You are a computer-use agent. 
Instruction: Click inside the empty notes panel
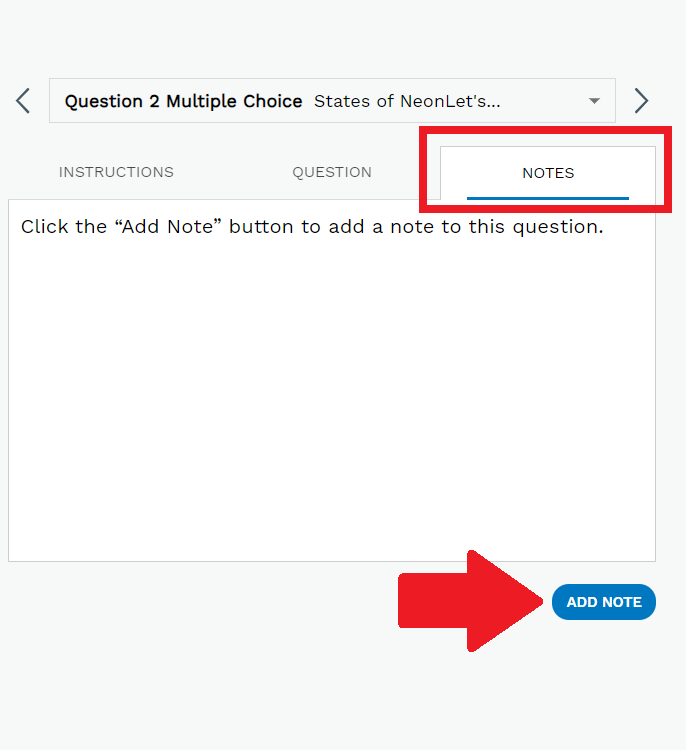coord(332,400)
